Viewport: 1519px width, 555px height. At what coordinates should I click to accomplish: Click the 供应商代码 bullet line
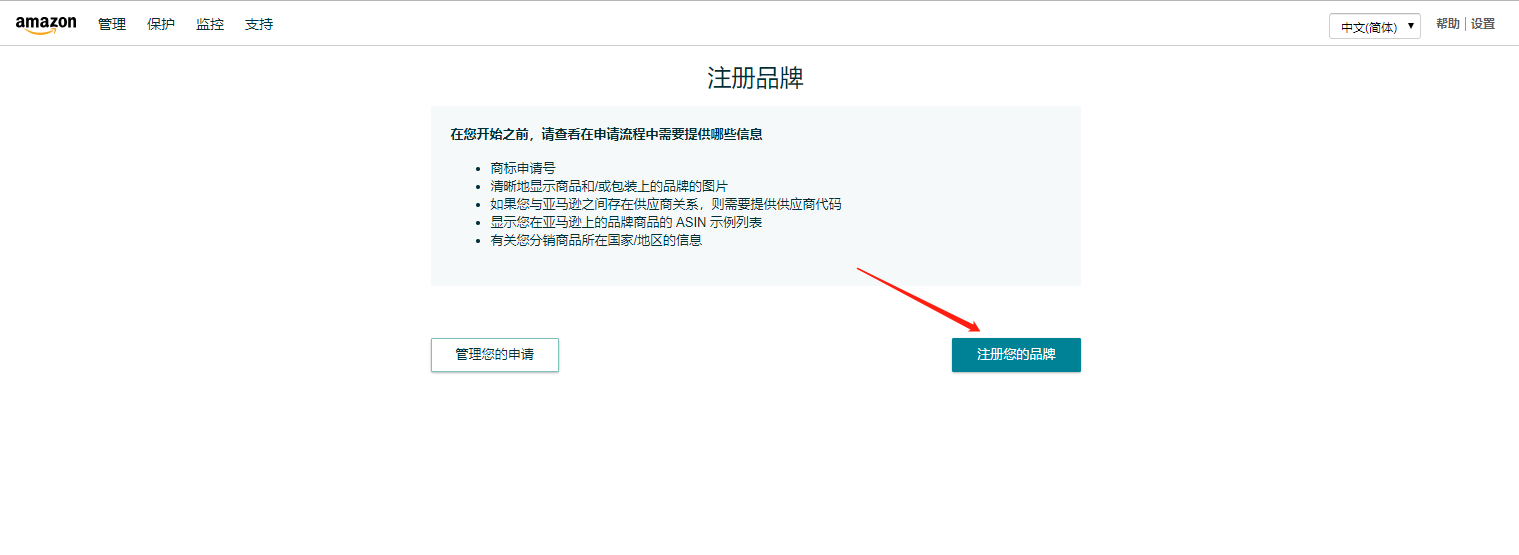(666, 204)
